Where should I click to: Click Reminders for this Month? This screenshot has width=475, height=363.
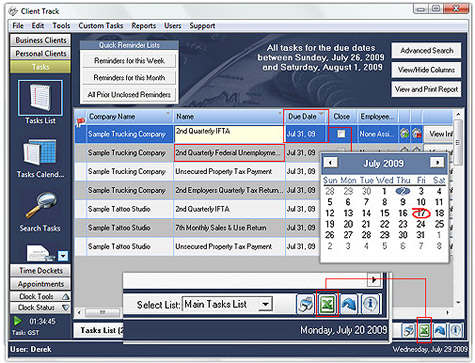point(129,78)
